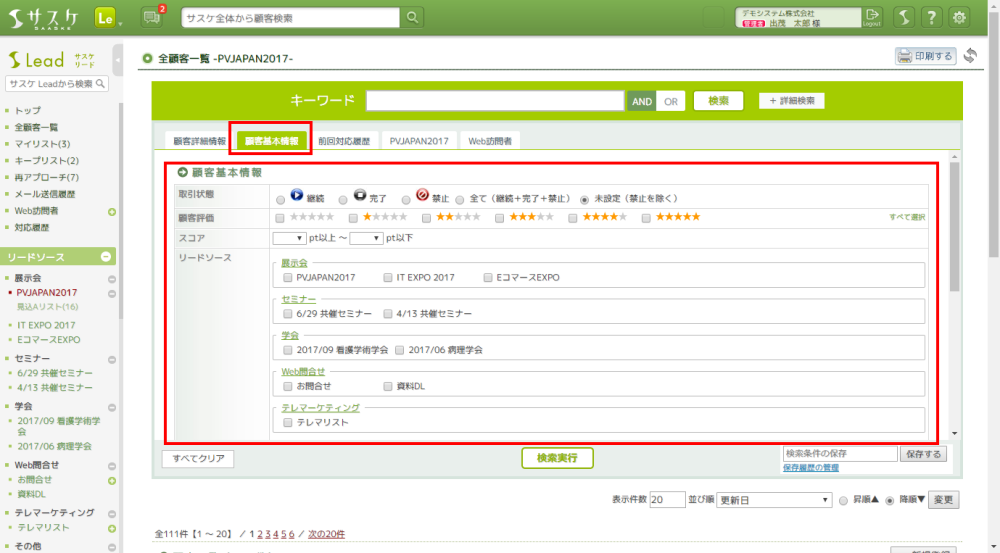Switch to the PVJAPAN2017 tab

click(419, 141)
